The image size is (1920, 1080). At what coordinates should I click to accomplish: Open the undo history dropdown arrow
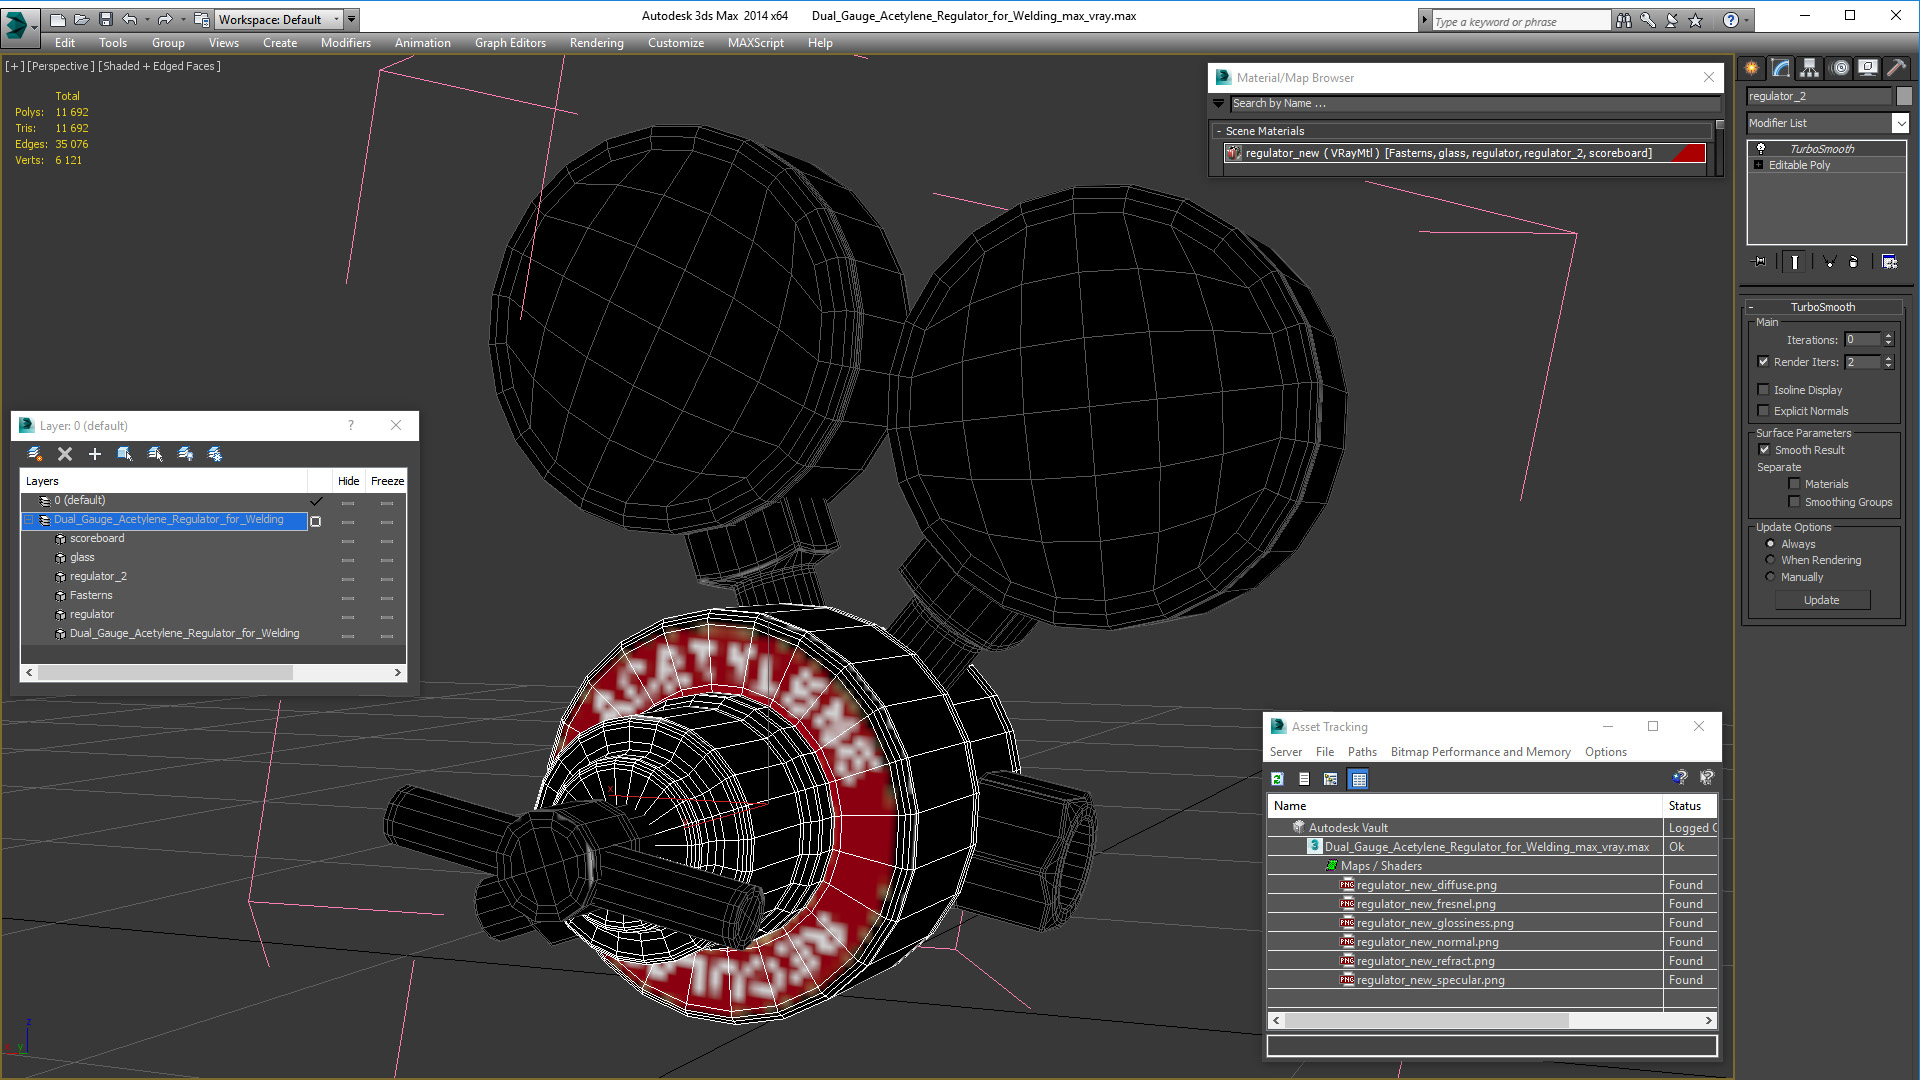(x=147, y=19)
